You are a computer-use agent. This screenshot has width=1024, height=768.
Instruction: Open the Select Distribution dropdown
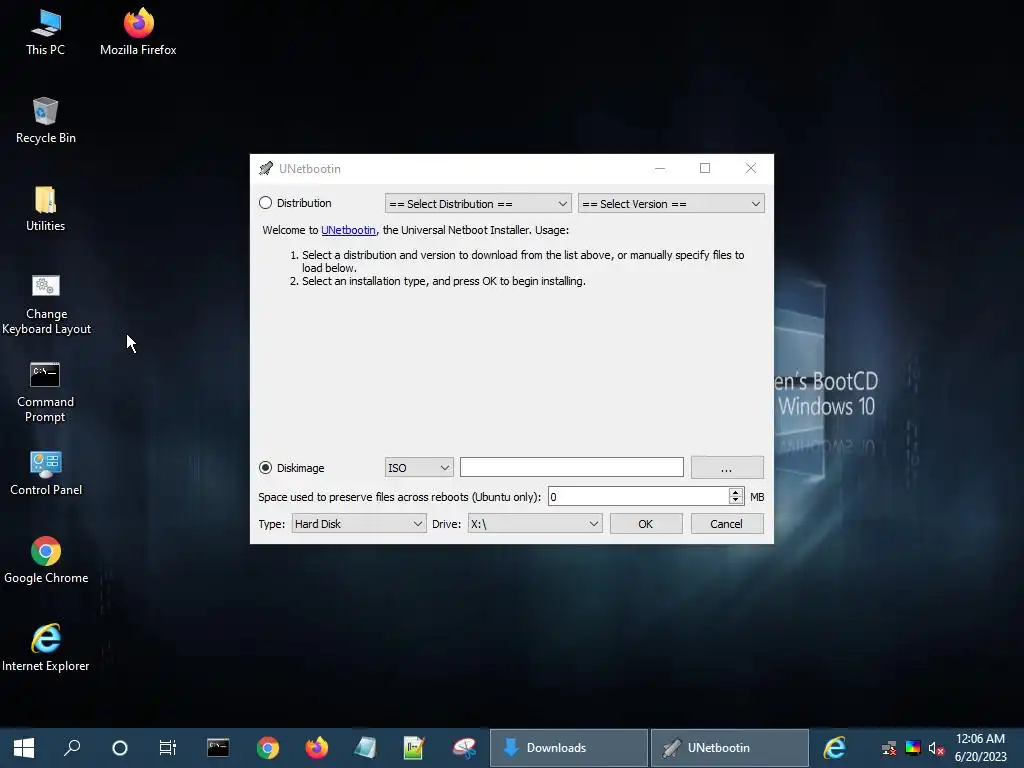pyautogui.click(x=478, y=204)
